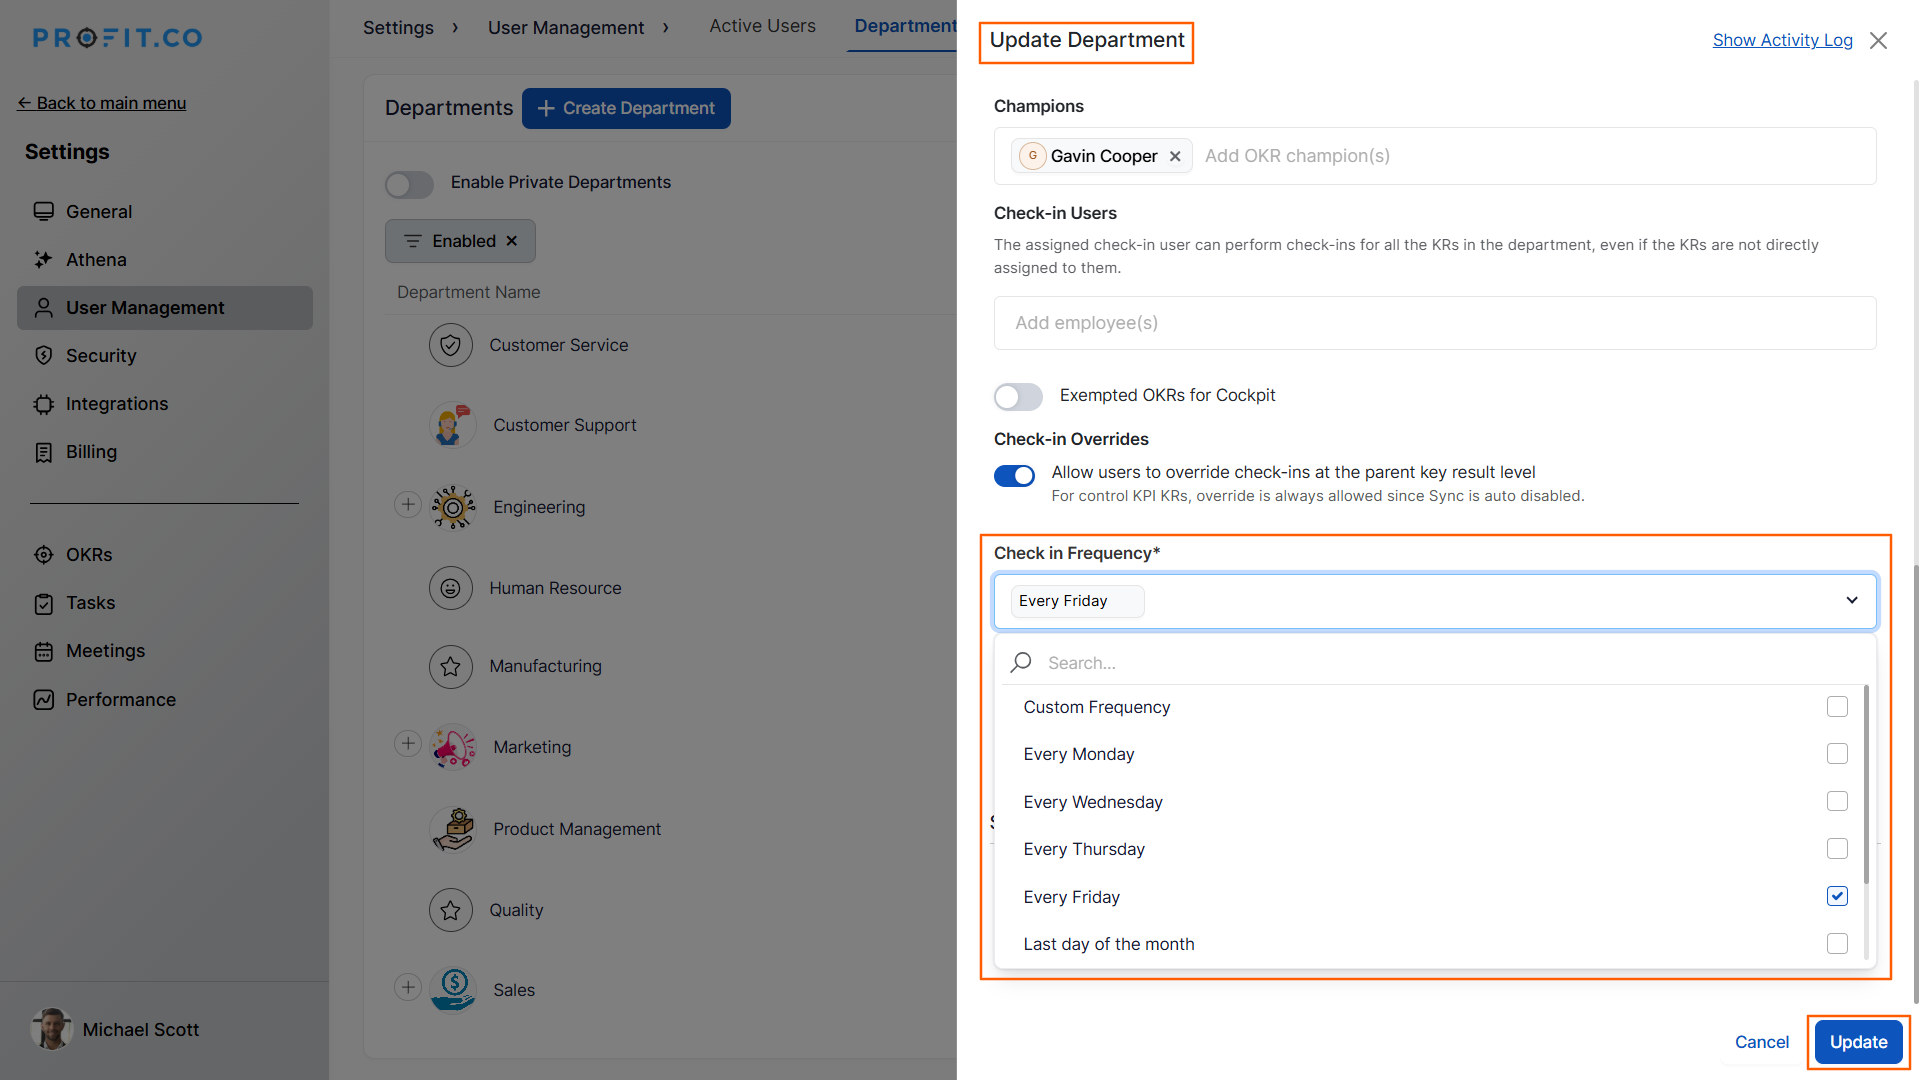
Task: Uncheck the Every Friday checkbox
Action: [1837, 897]
